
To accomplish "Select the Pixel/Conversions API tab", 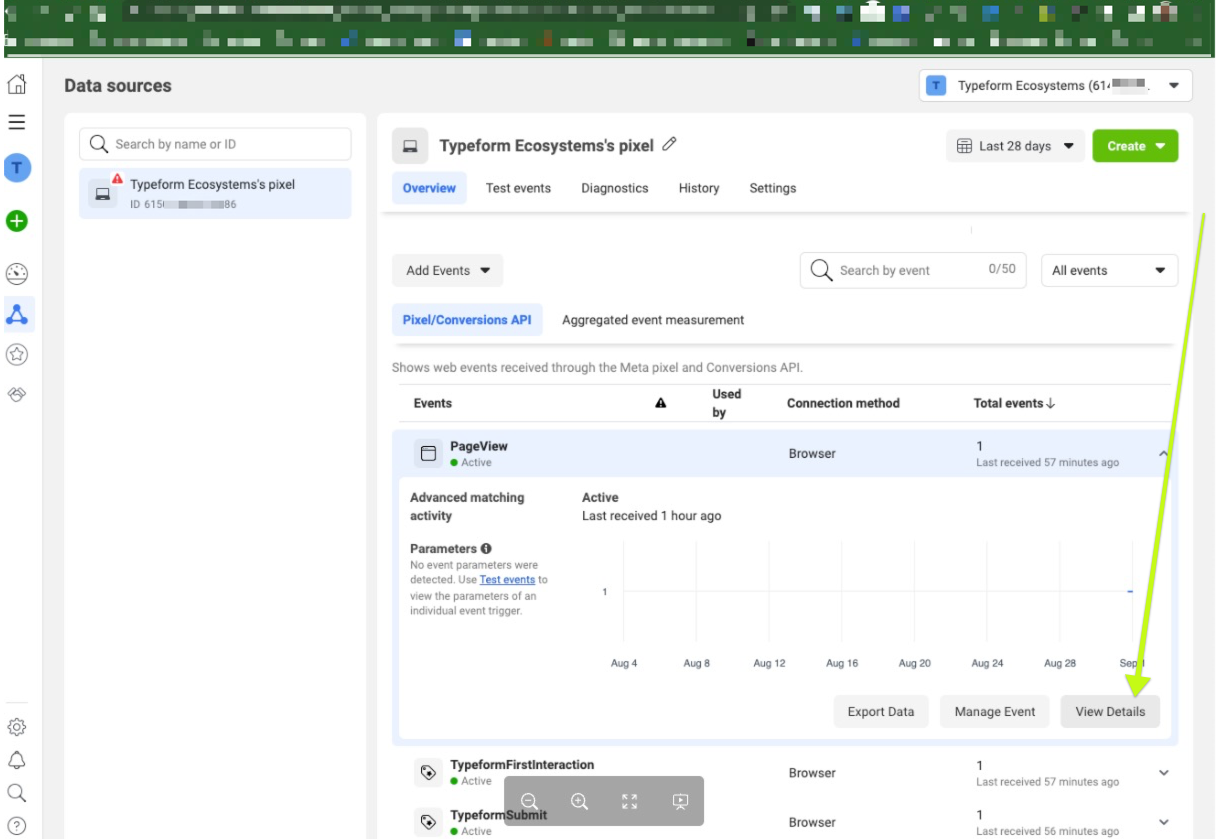I will (467, 320).
